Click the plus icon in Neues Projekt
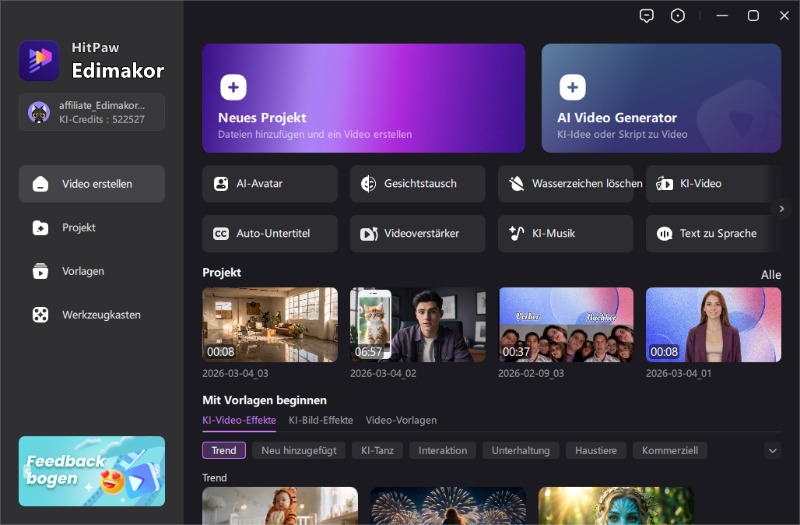800x525 pixels. [233, 87]
